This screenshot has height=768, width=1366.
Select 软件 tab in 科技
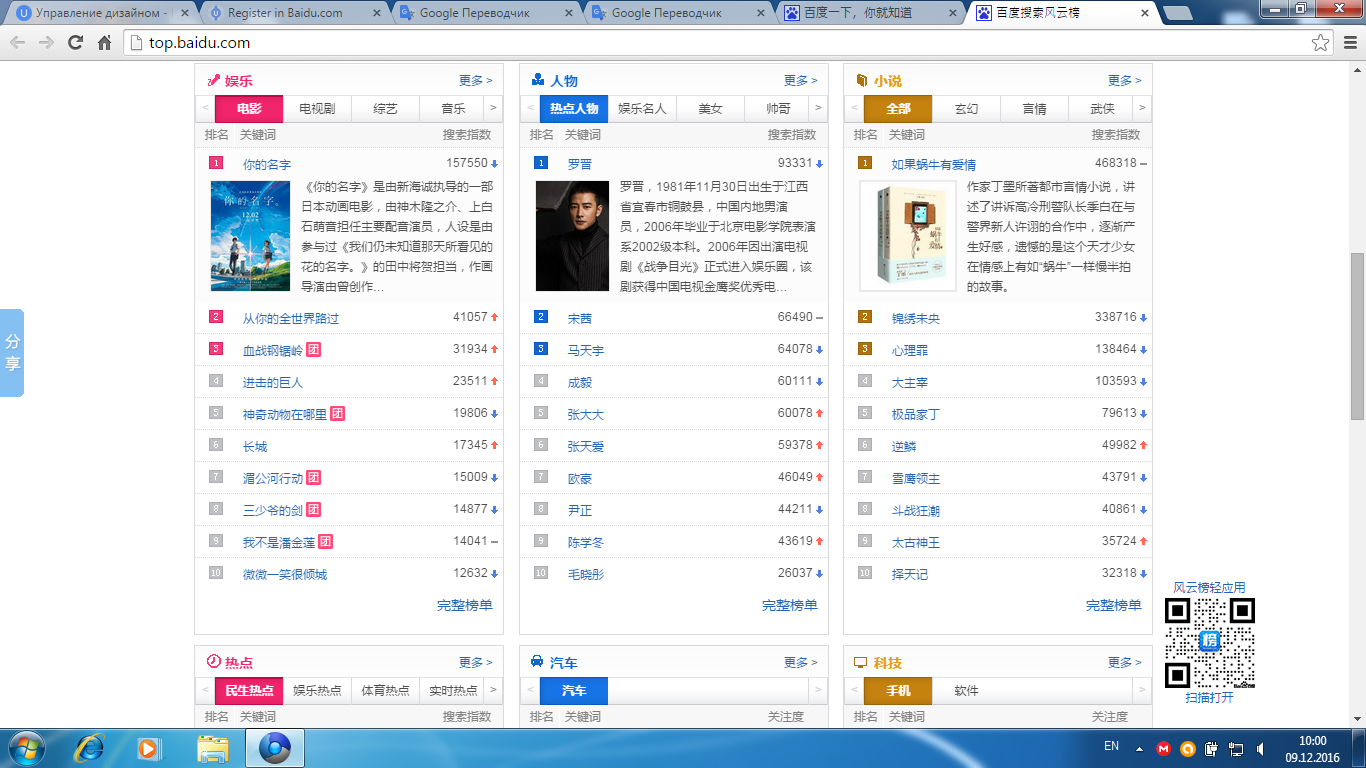966,691
